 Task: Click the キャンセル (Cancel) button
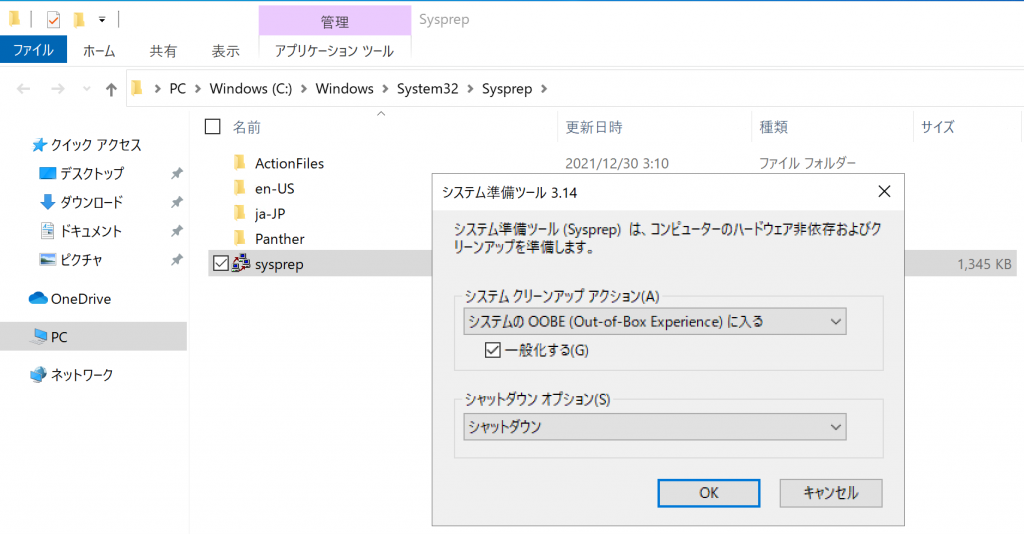pyautogui.click(x=831, y=493)
